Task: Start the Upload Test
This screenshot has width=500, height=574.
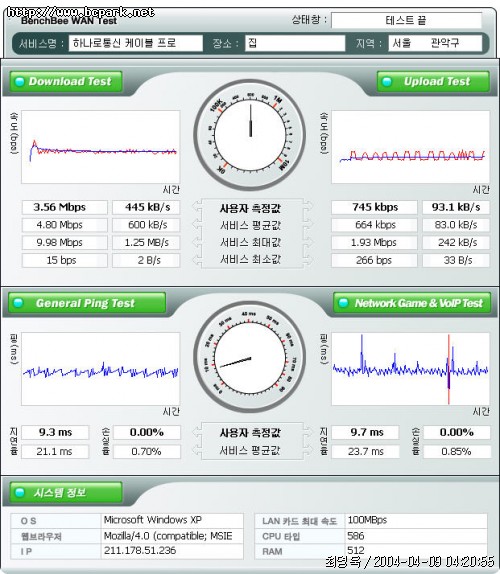Action: [x=433, y=81]
